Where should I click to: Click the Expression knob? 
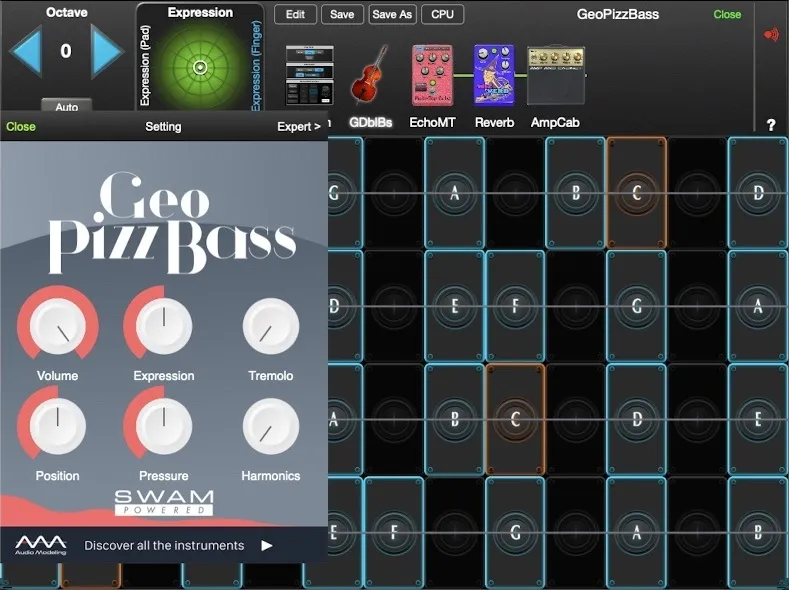(164, 326)
